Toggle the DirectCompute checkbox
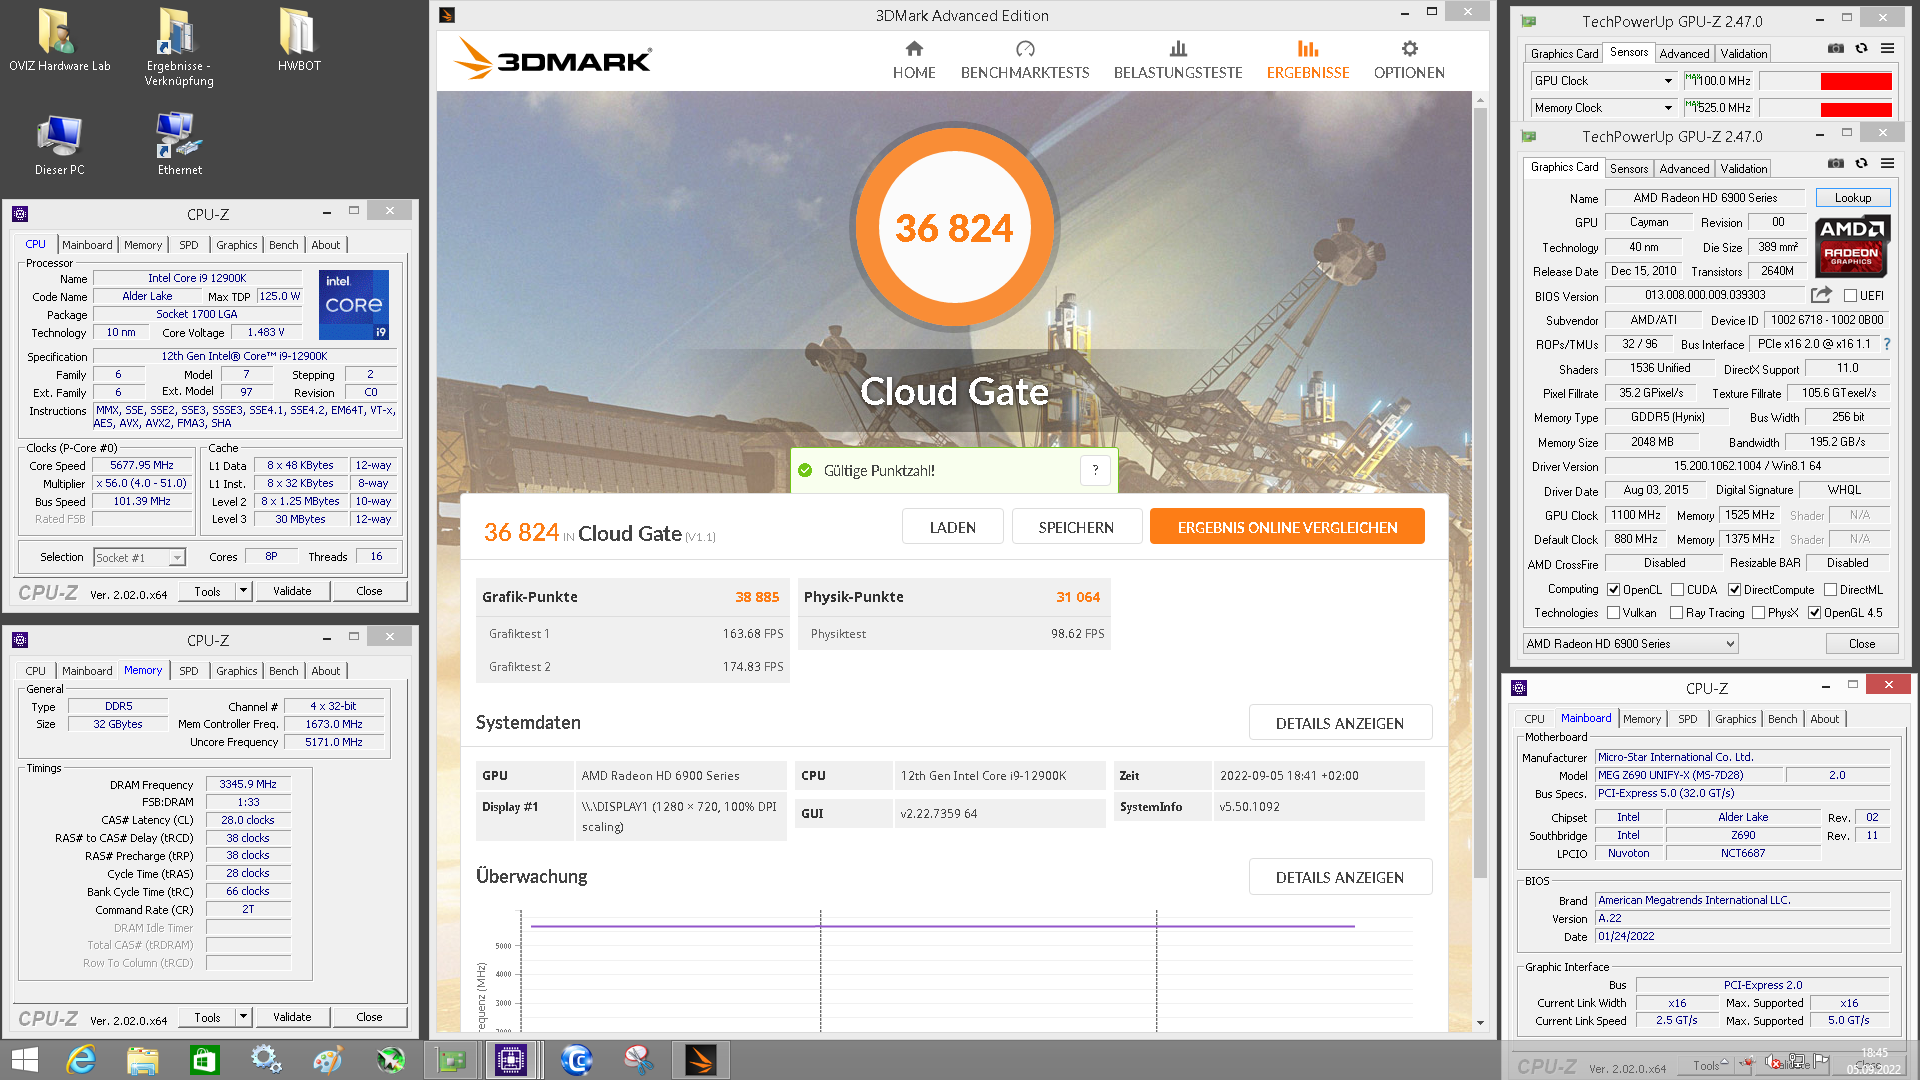1920x1080 pixels. click(1734, 590)
